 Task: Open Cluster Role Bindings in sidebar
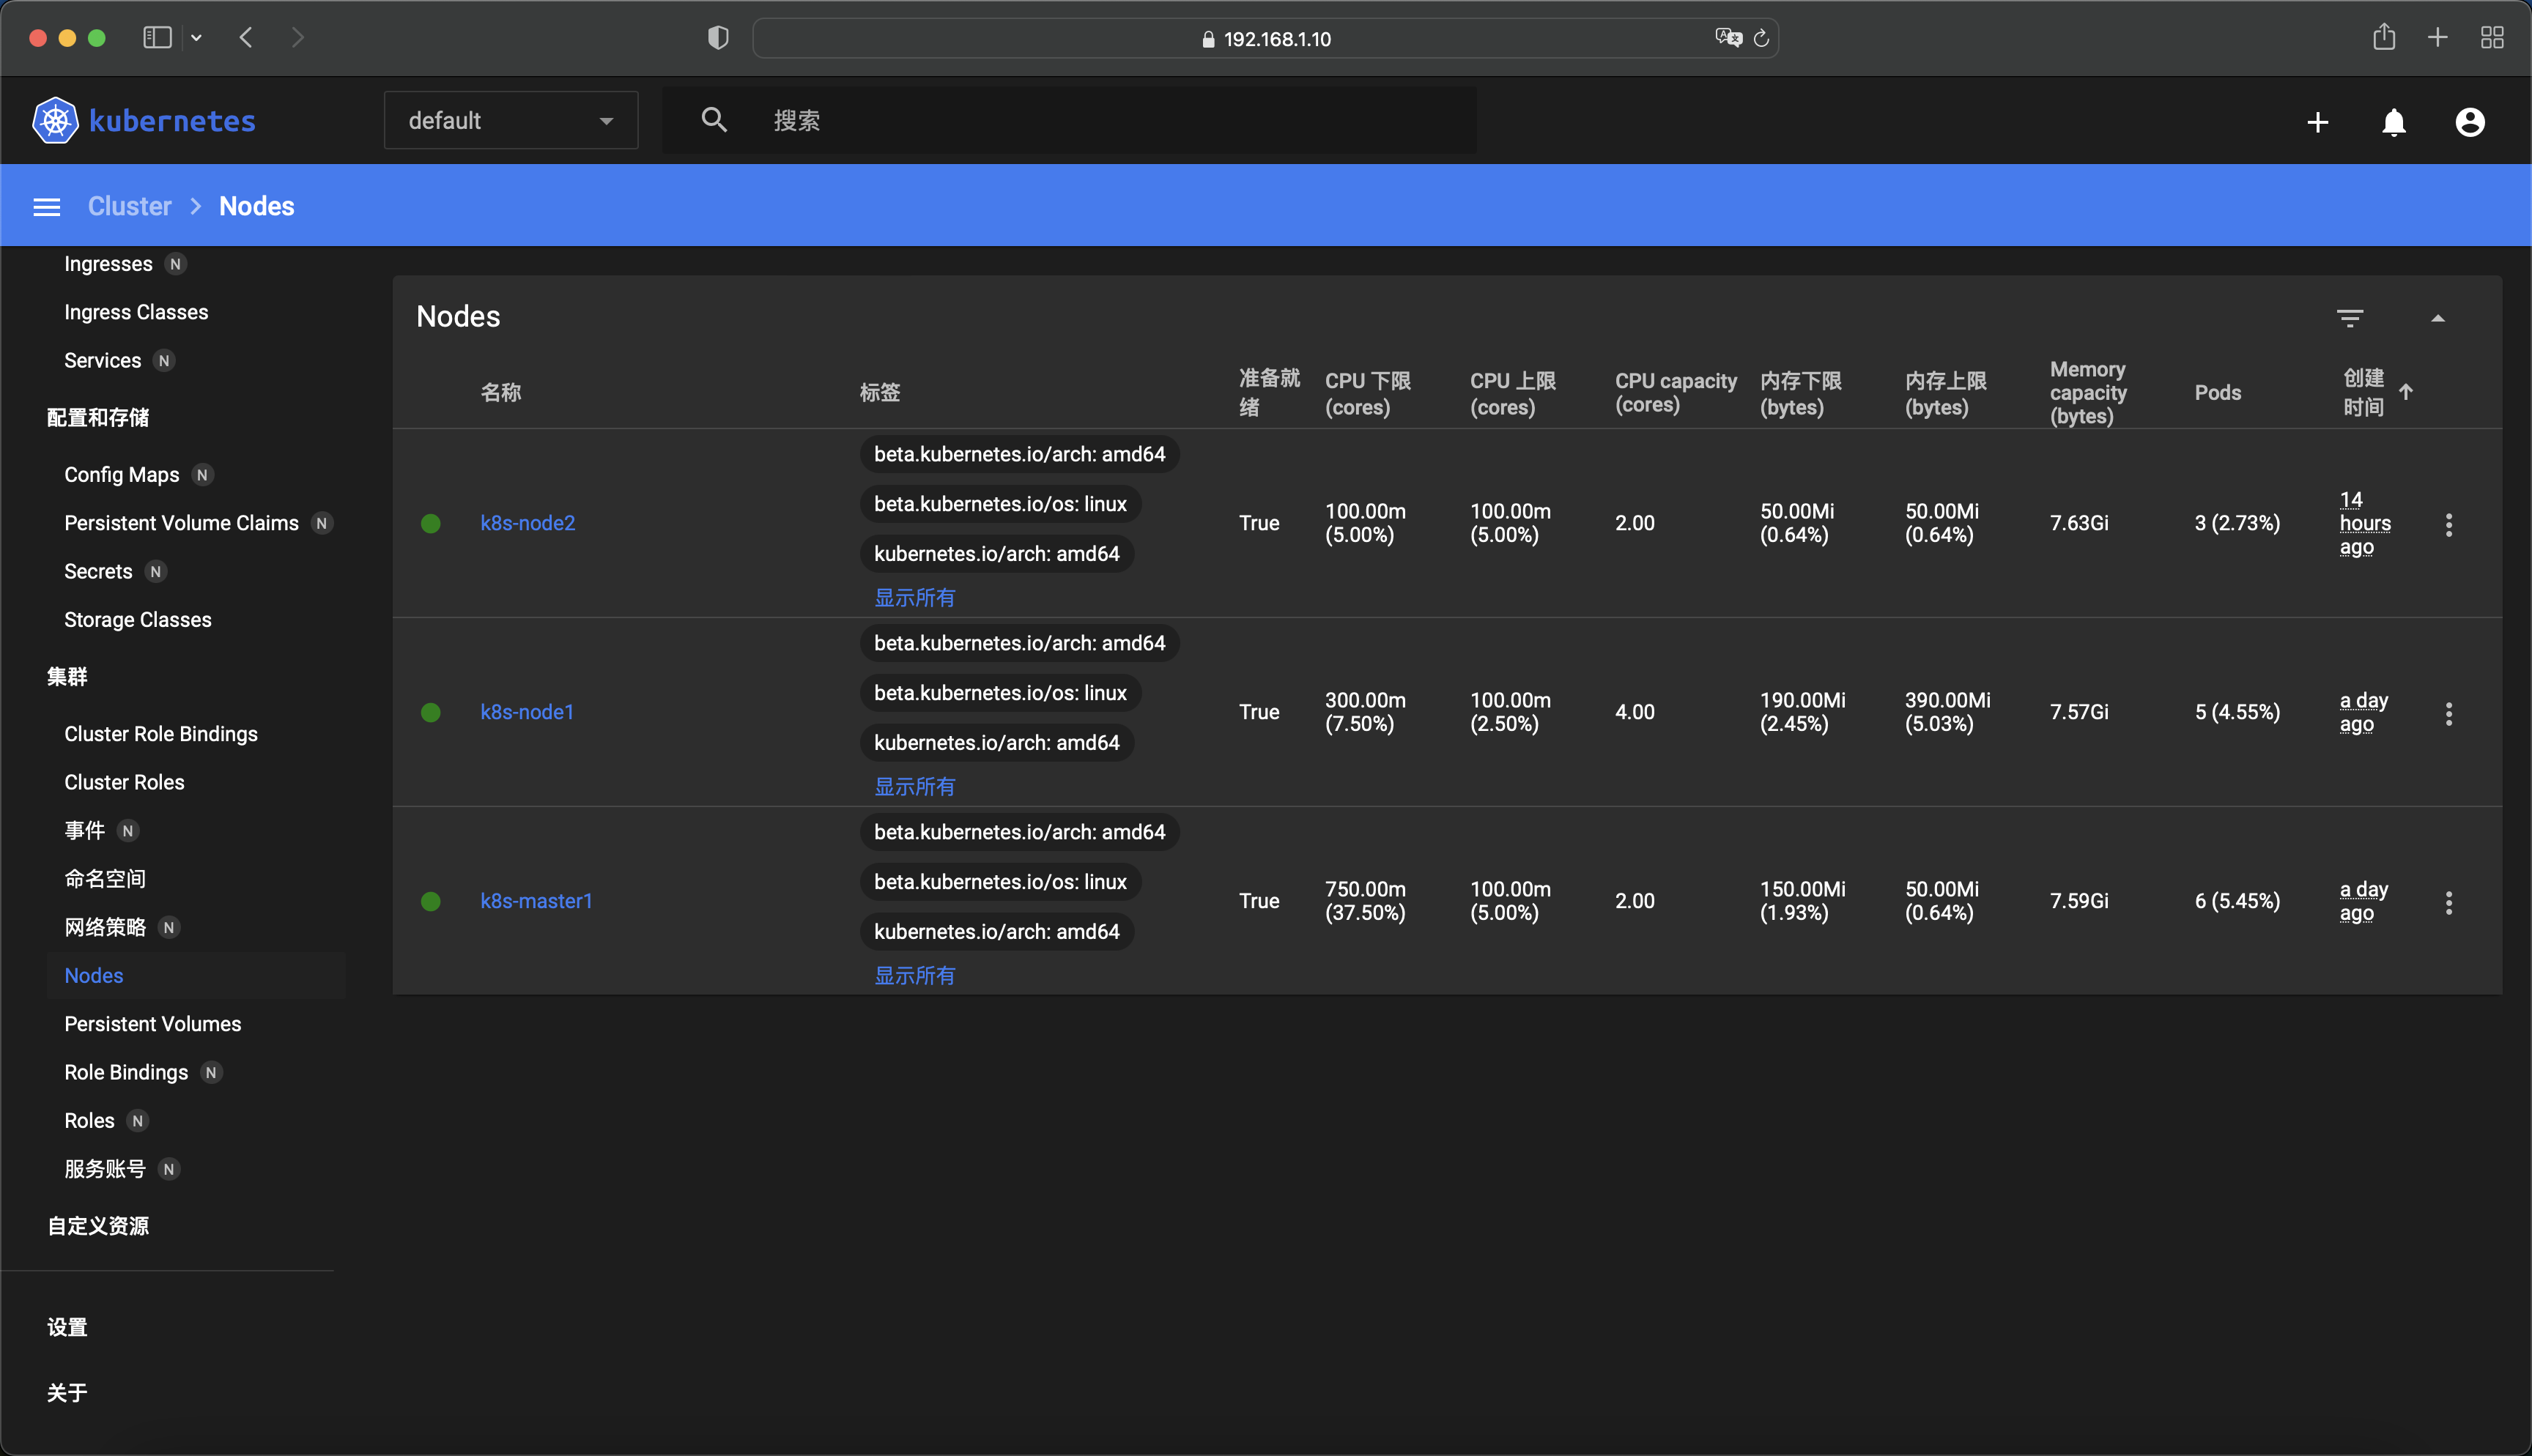(160, 734)
